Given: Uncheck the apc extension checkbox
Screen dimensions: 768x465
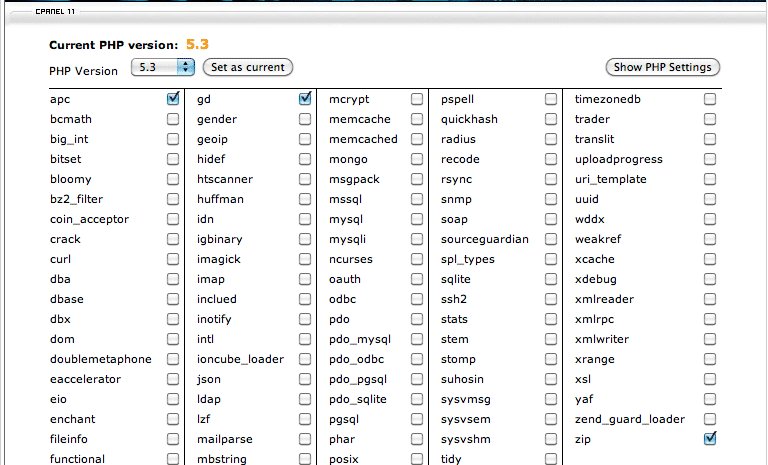Looking at the screenshot, I should [173, 98].
